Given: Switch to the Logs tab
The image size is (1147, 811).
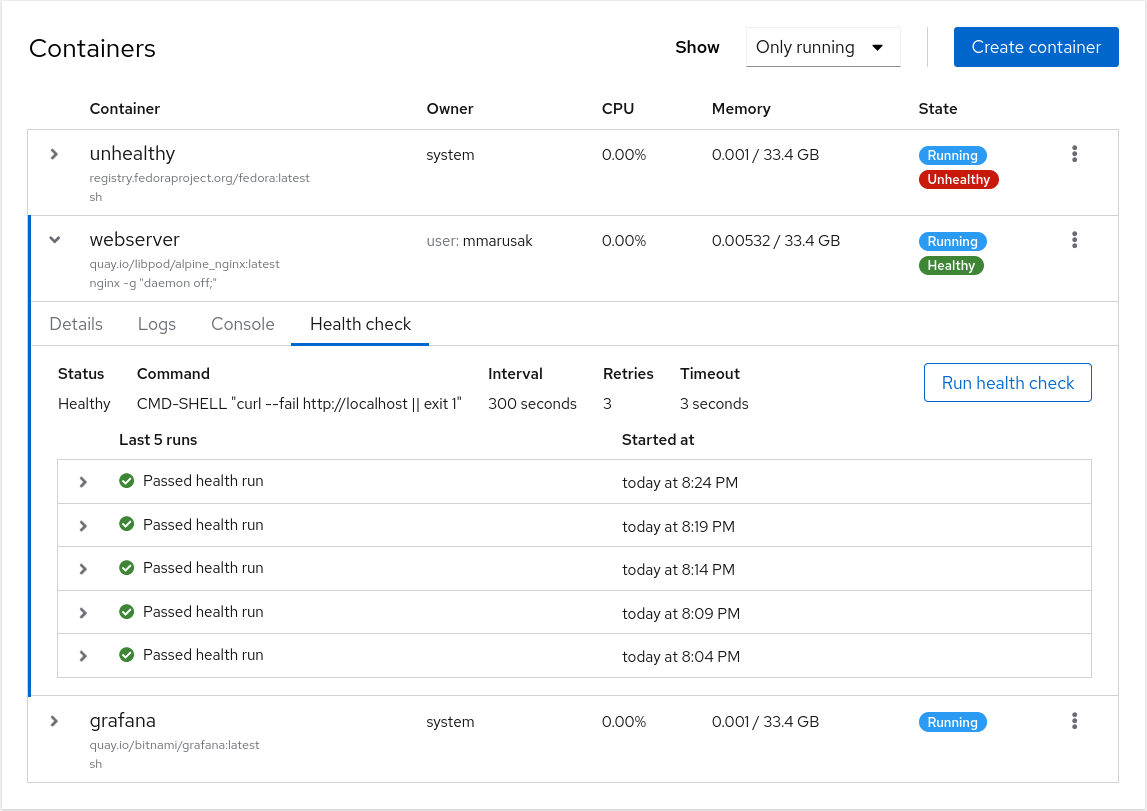Looking at the screenshot, I should (x=157, y=324).
